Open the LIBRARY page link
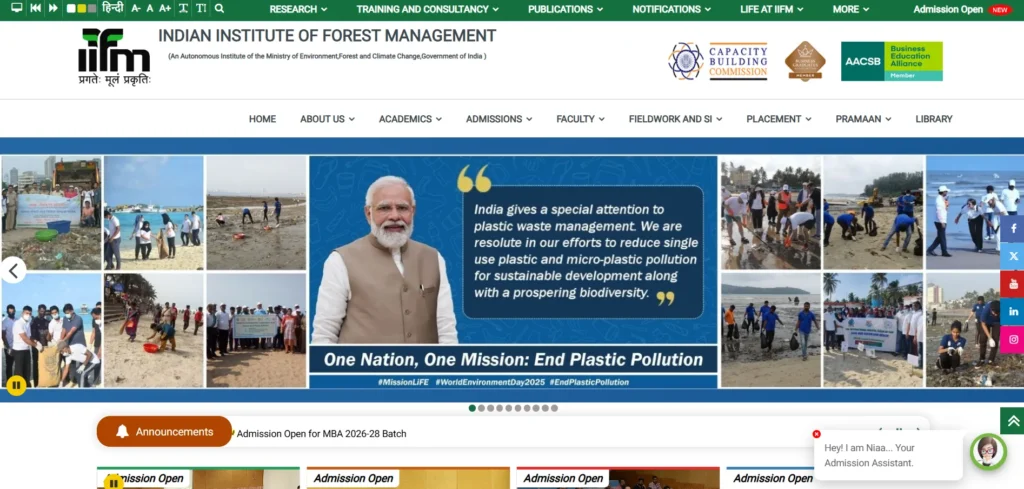The image size is (1024, 489). coord(934,119)
